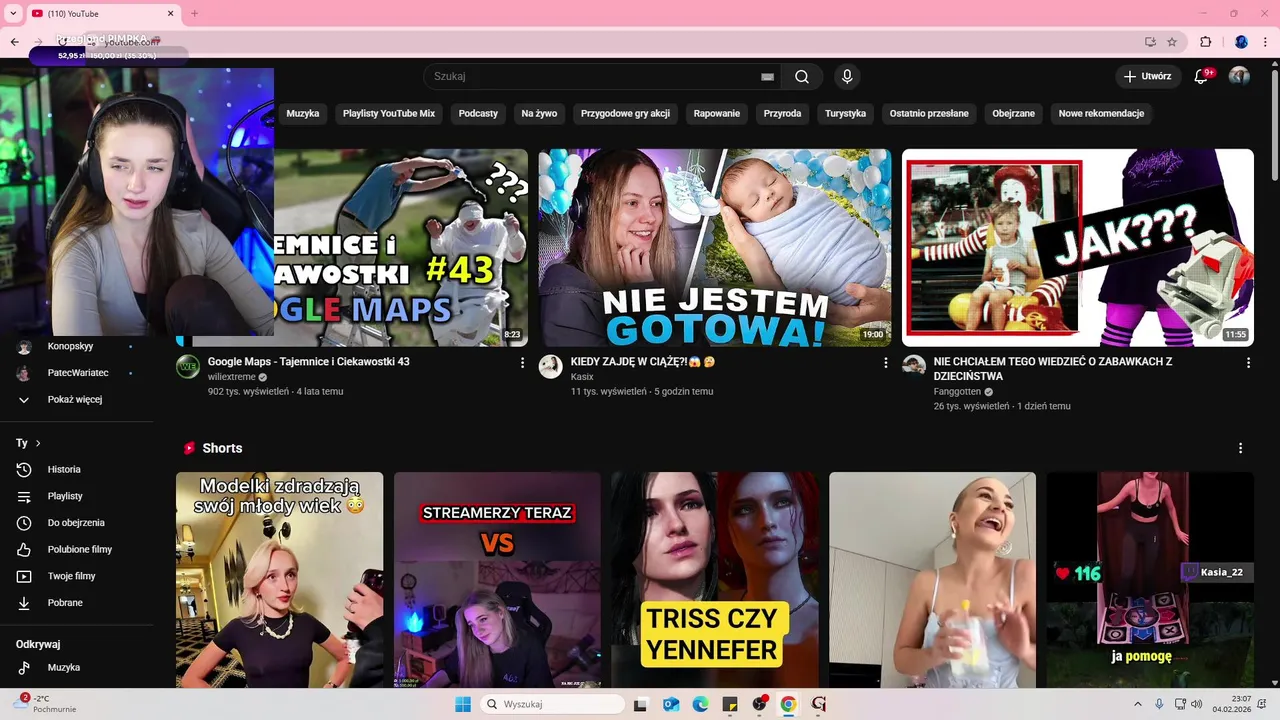
Task: Open the Modelki zdradzają swój młody wiek short
Action: point(280,580)
